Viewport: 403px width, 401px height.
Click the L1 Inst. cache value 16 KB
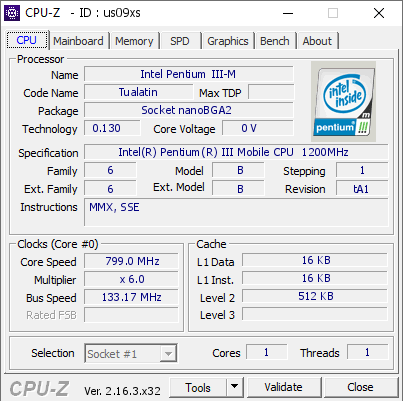(x=315, y=278)
